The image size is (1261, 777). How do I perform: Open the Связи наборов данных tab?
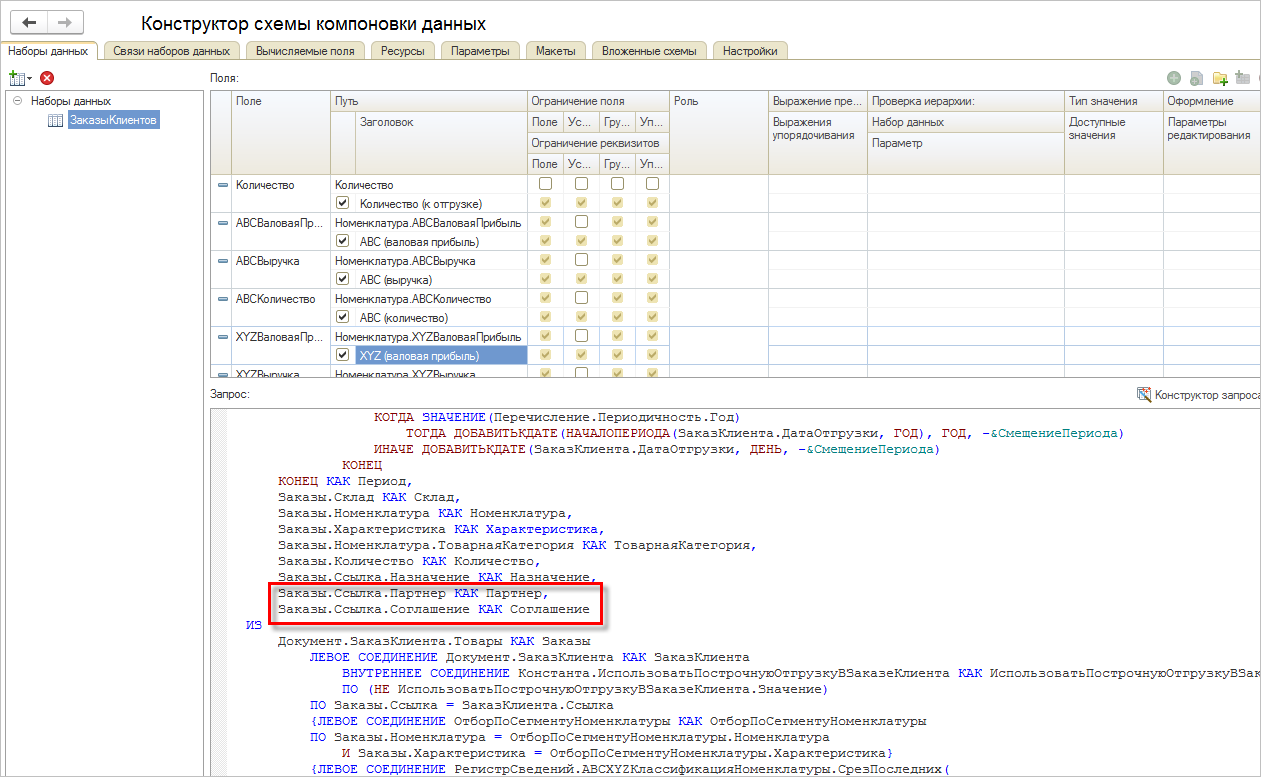171,51
